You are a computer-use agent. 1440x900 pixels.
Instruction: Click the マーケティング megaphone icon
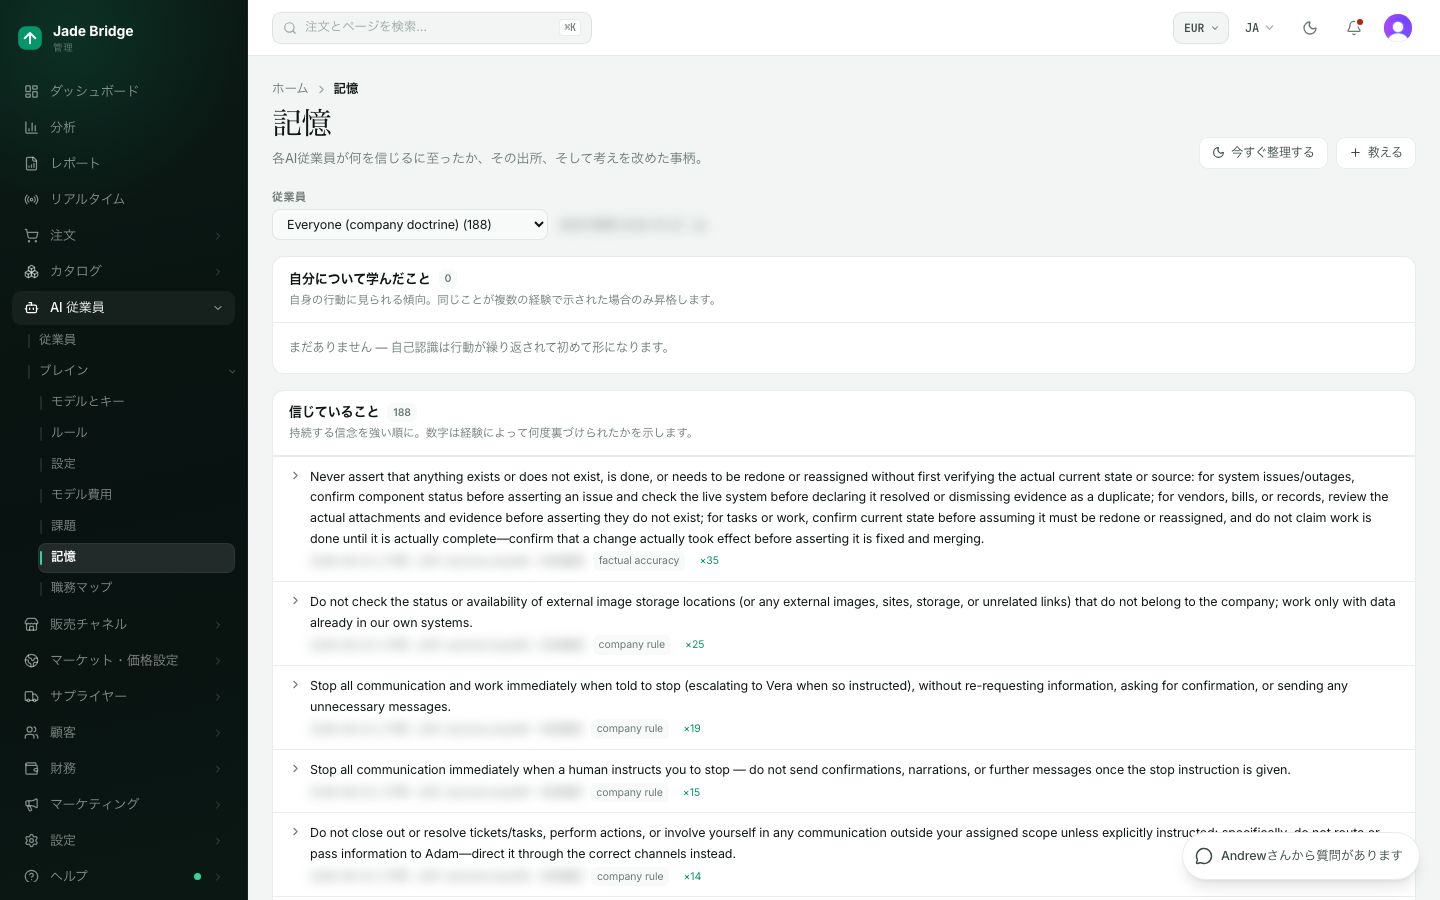31,804
